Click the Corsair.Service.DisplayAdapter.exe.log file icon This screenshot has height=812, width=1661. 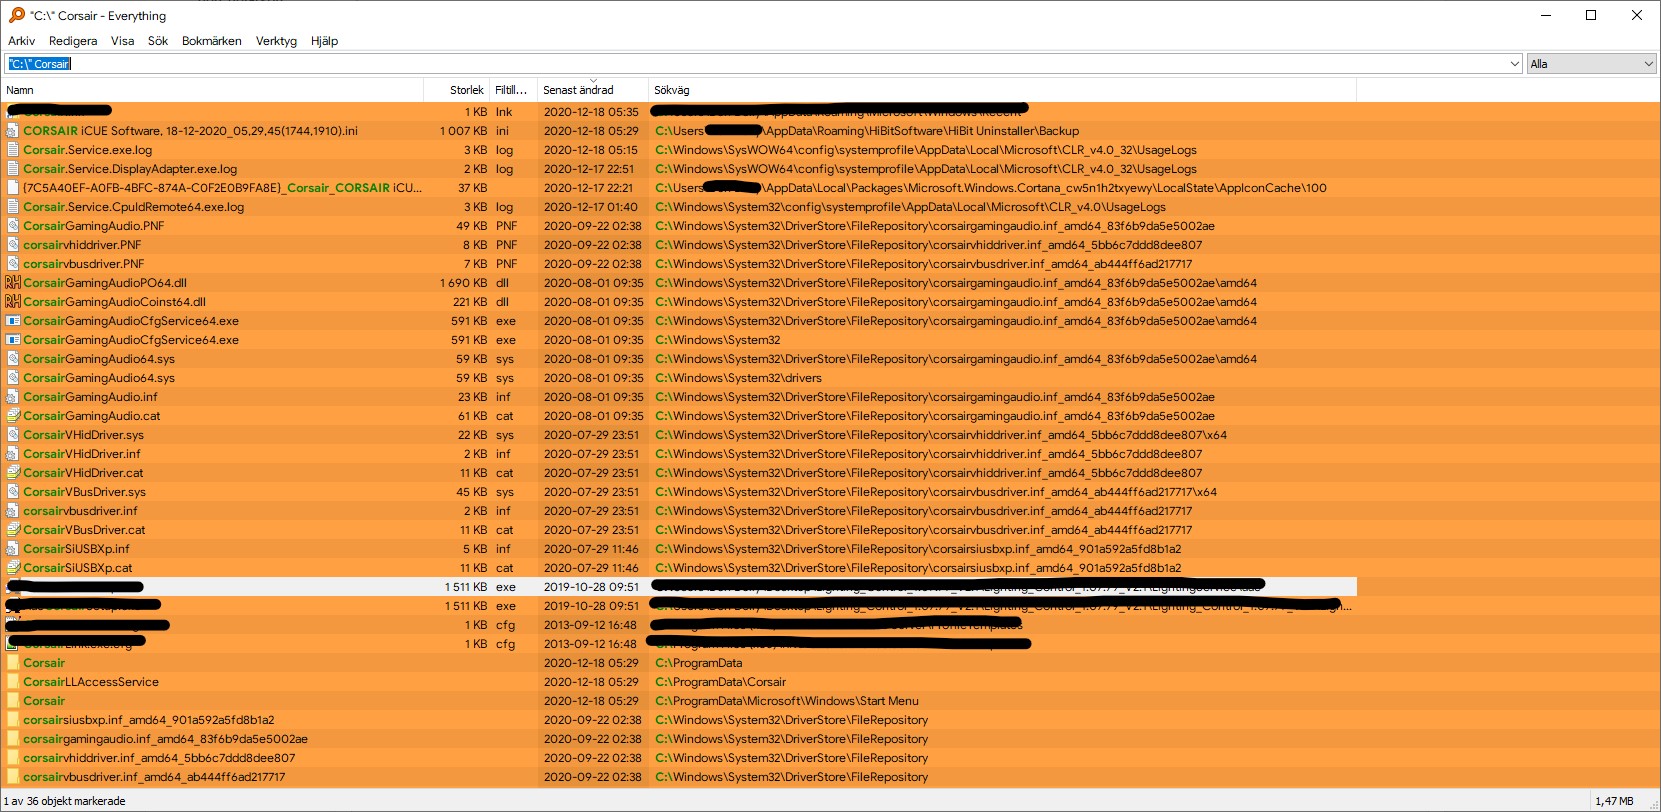[13, 169]
